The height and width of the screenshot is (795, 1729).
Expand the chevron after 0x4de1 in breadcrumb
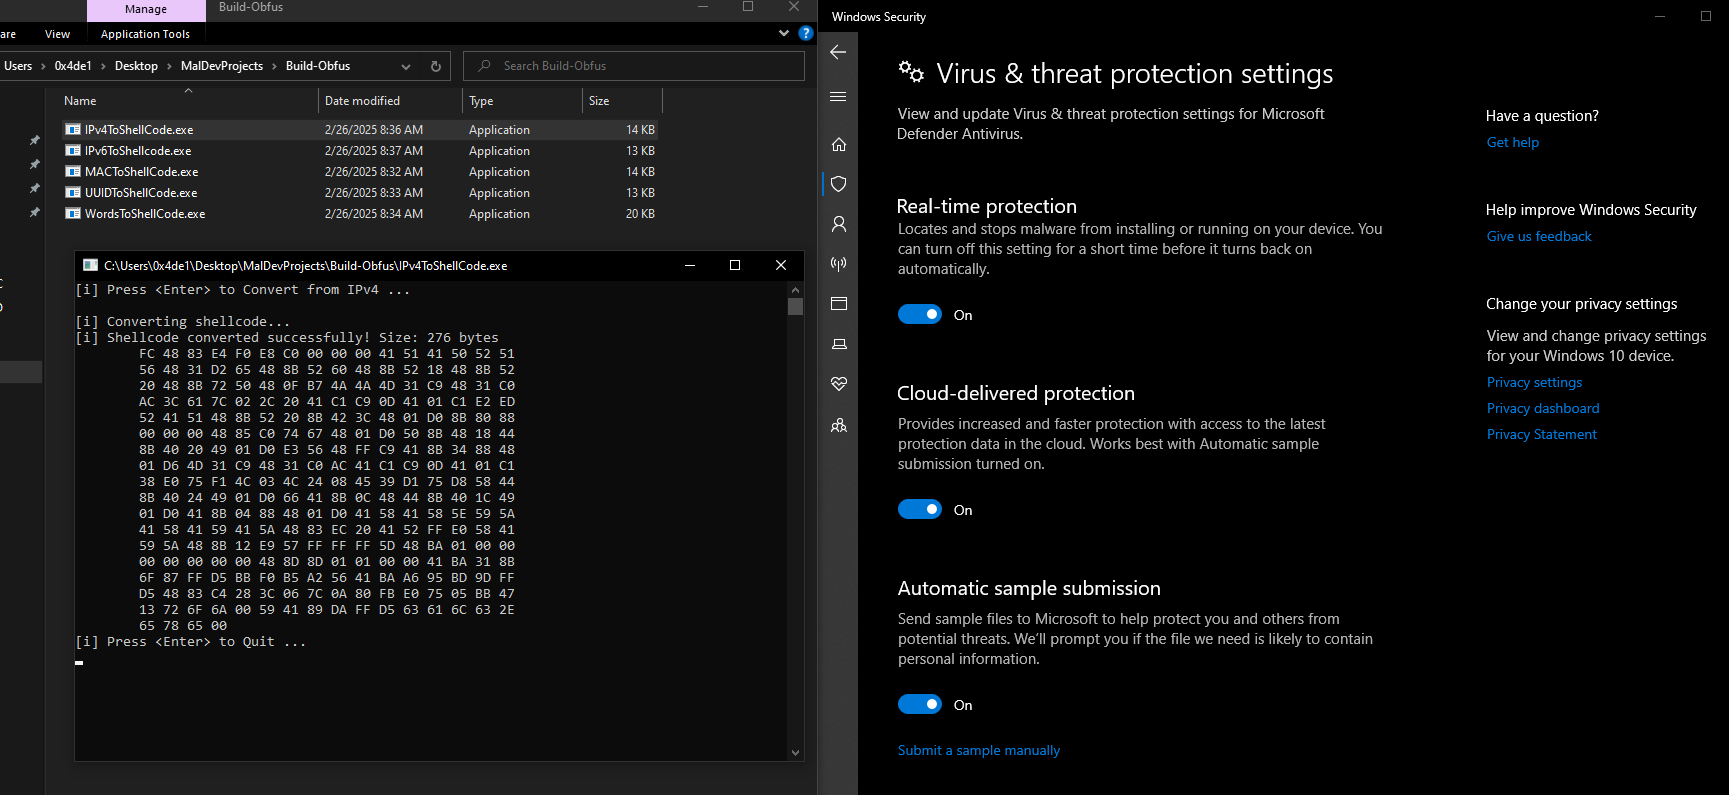(x=103, y=66)
